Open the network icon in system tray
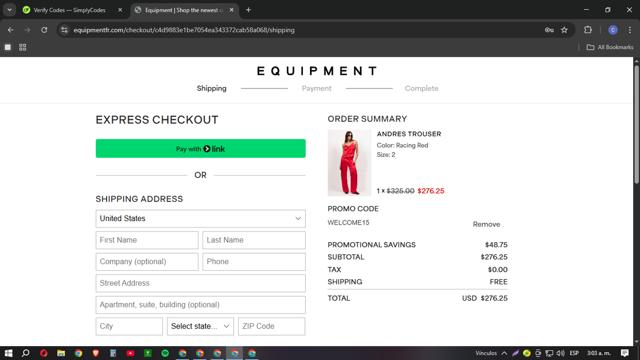 coord(549,353)
